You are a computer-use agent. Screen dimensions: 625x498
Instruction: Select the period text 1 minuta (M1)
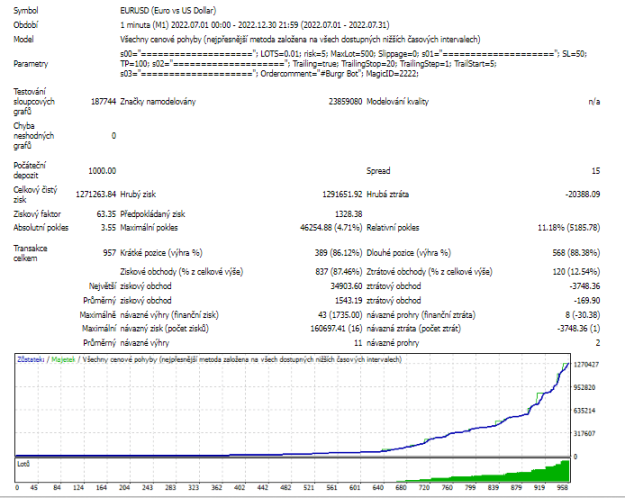(x=144, y=25)
